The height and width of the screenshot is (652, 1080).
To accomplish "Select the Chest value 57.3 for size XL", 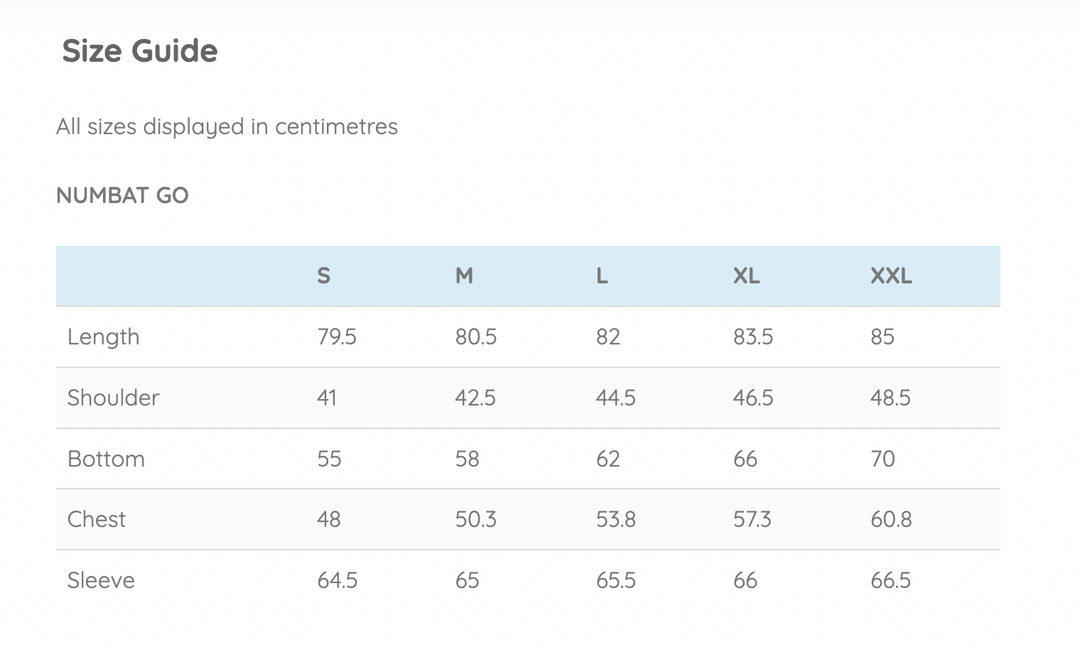I will [x=752, y=519].
